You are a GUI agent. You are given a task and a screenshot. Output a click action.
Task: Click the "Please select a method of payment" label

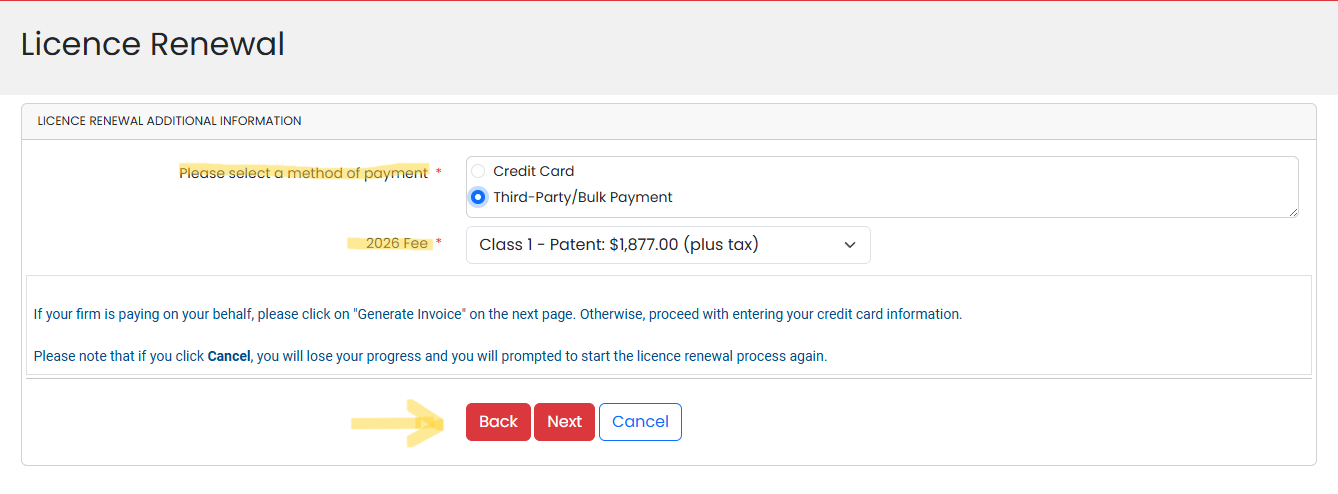pyautogui.click(x=303, y=173)
